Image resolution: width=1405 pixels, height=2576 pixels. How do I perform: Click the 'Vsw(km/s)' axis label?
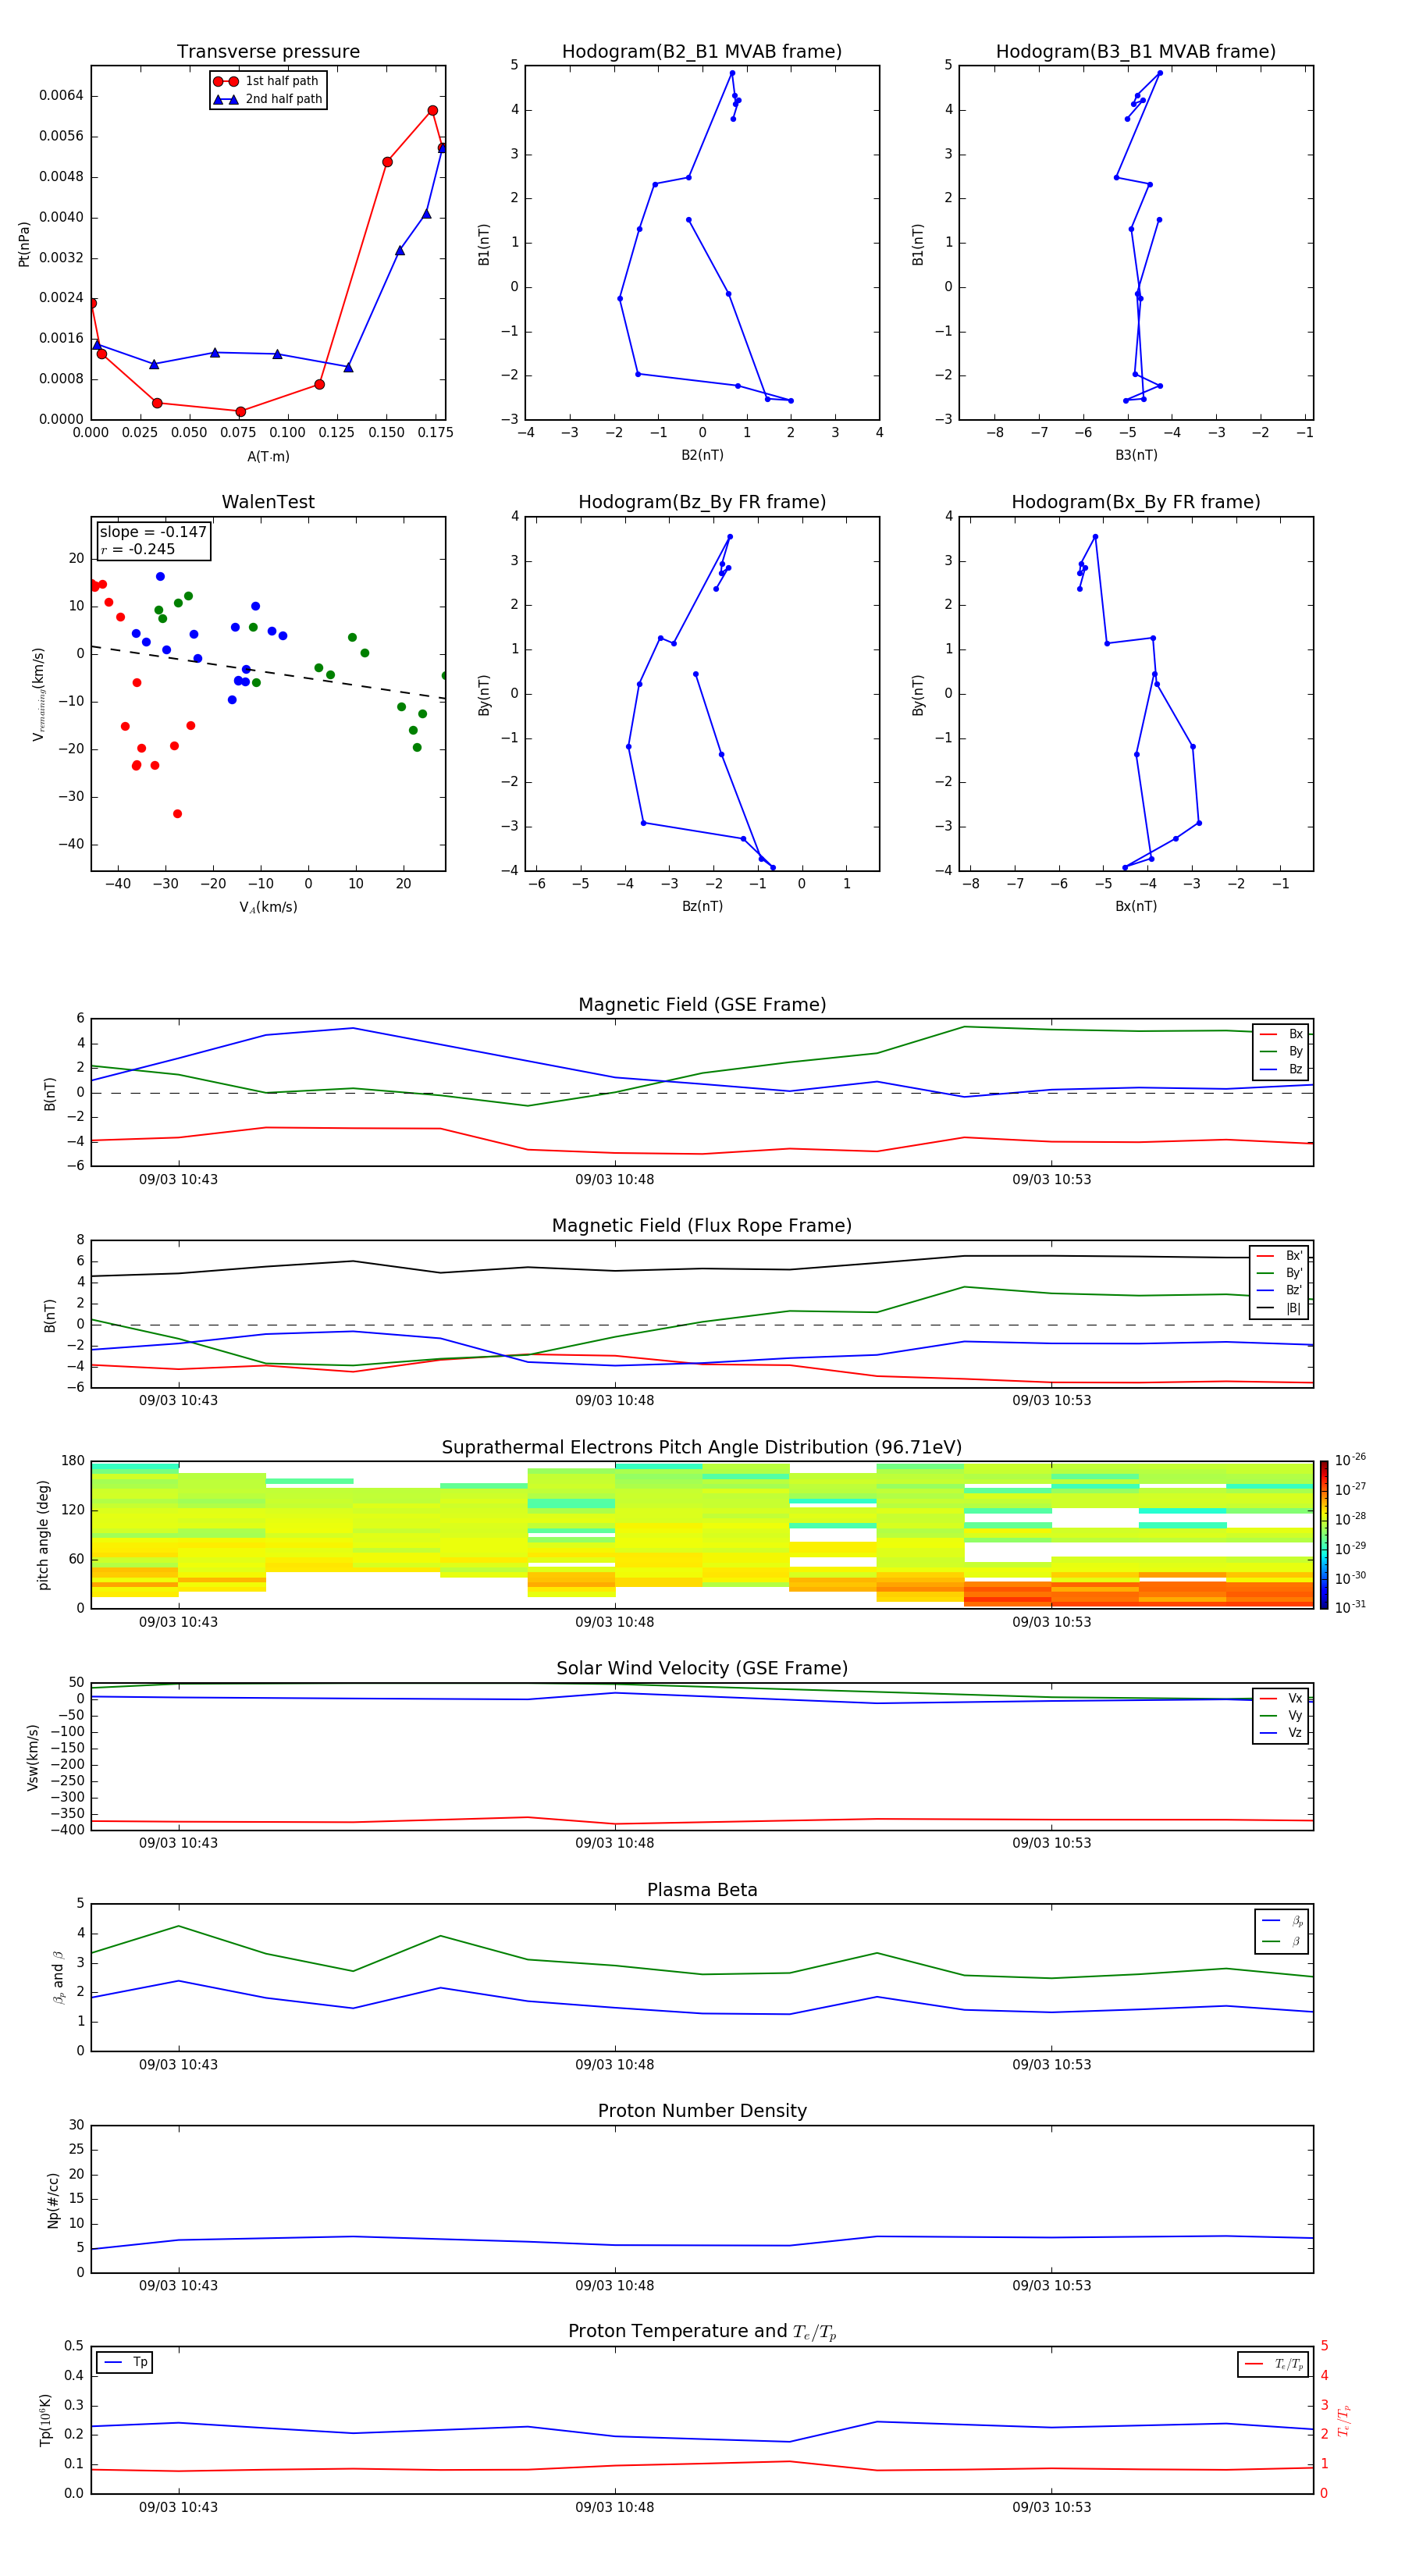click(33, 1757)
